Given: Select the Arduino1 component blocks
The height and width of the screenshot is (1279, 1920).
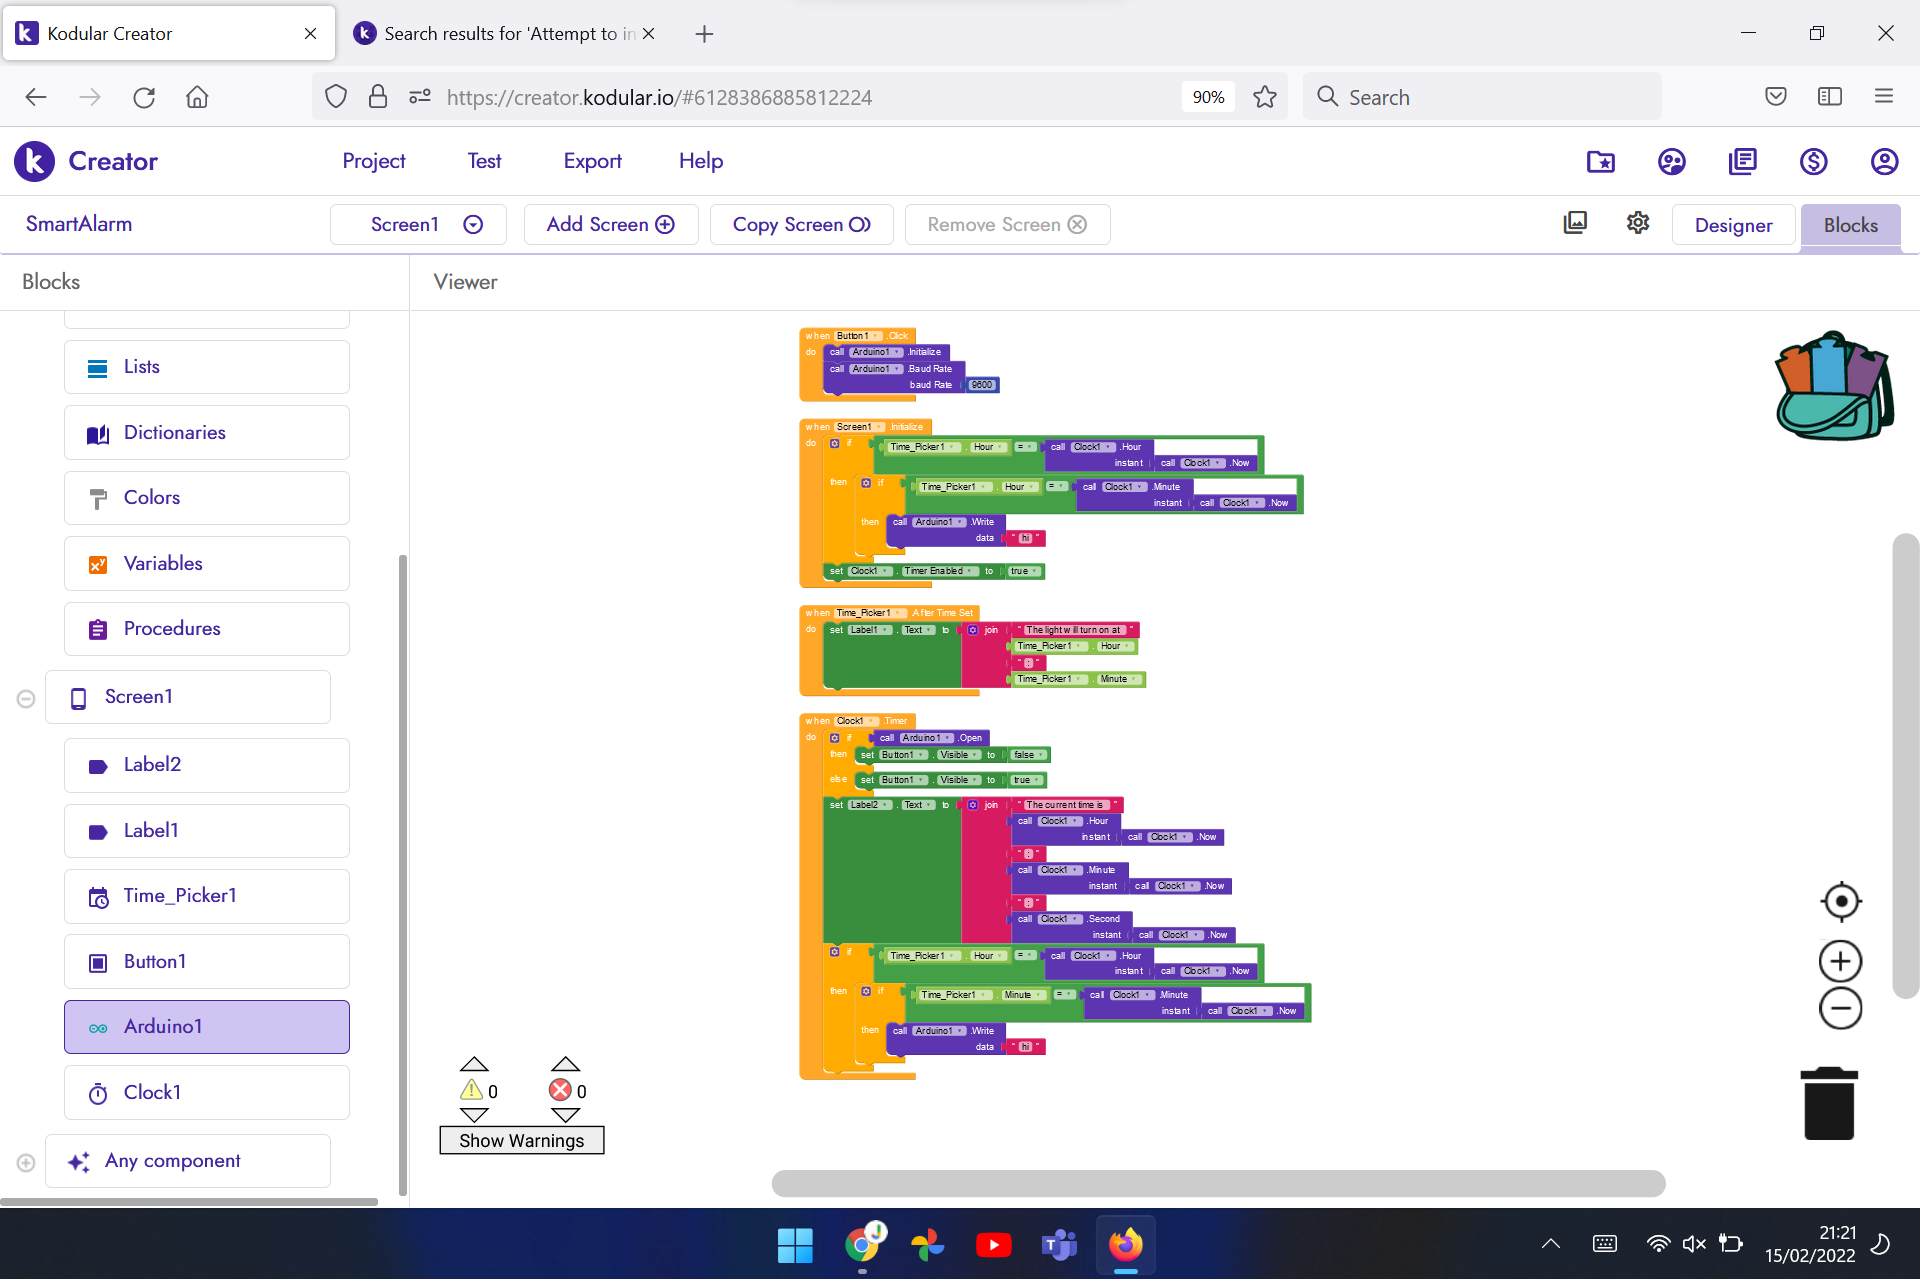Looking at the screenshot, I should pyautogui.click(x=207, y=1027).
